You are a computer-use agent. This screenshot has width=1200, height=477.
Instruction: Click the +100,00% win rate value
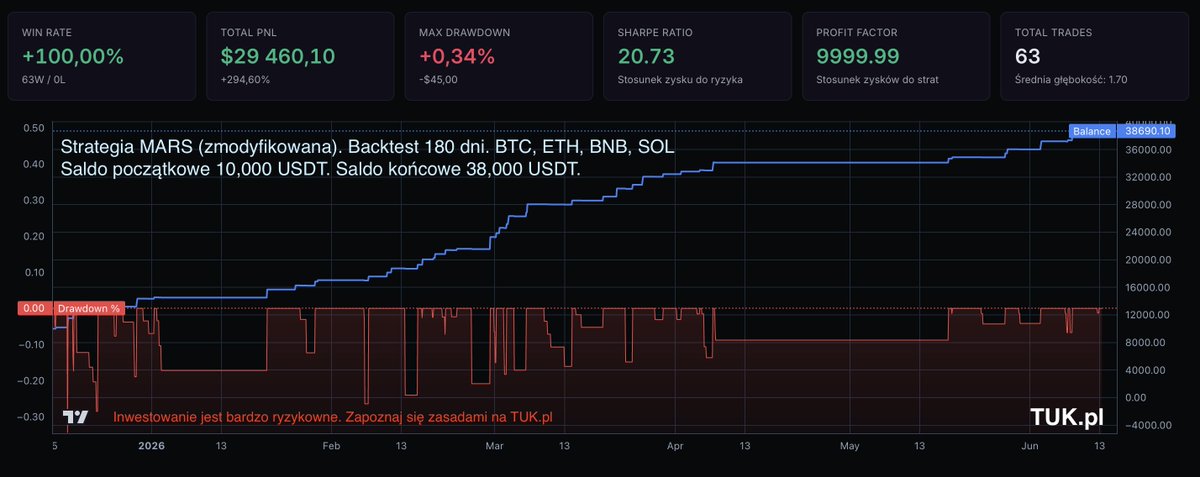(73, 56)
